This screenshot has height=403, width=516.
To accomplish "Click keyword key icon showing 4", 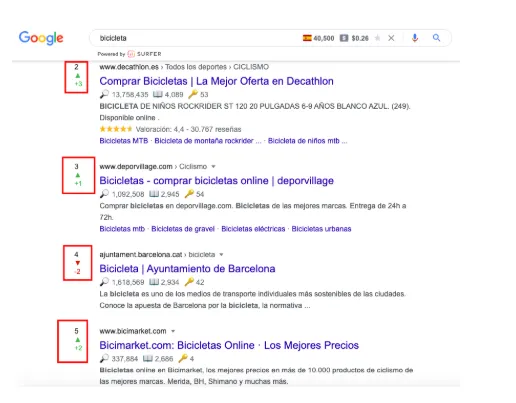I will click(183, 359).
